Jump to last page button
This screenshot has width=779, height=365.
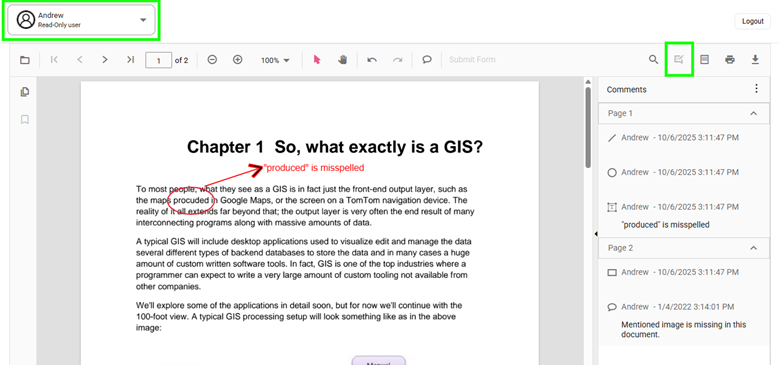pyautogui.click(x=130, y=60)
